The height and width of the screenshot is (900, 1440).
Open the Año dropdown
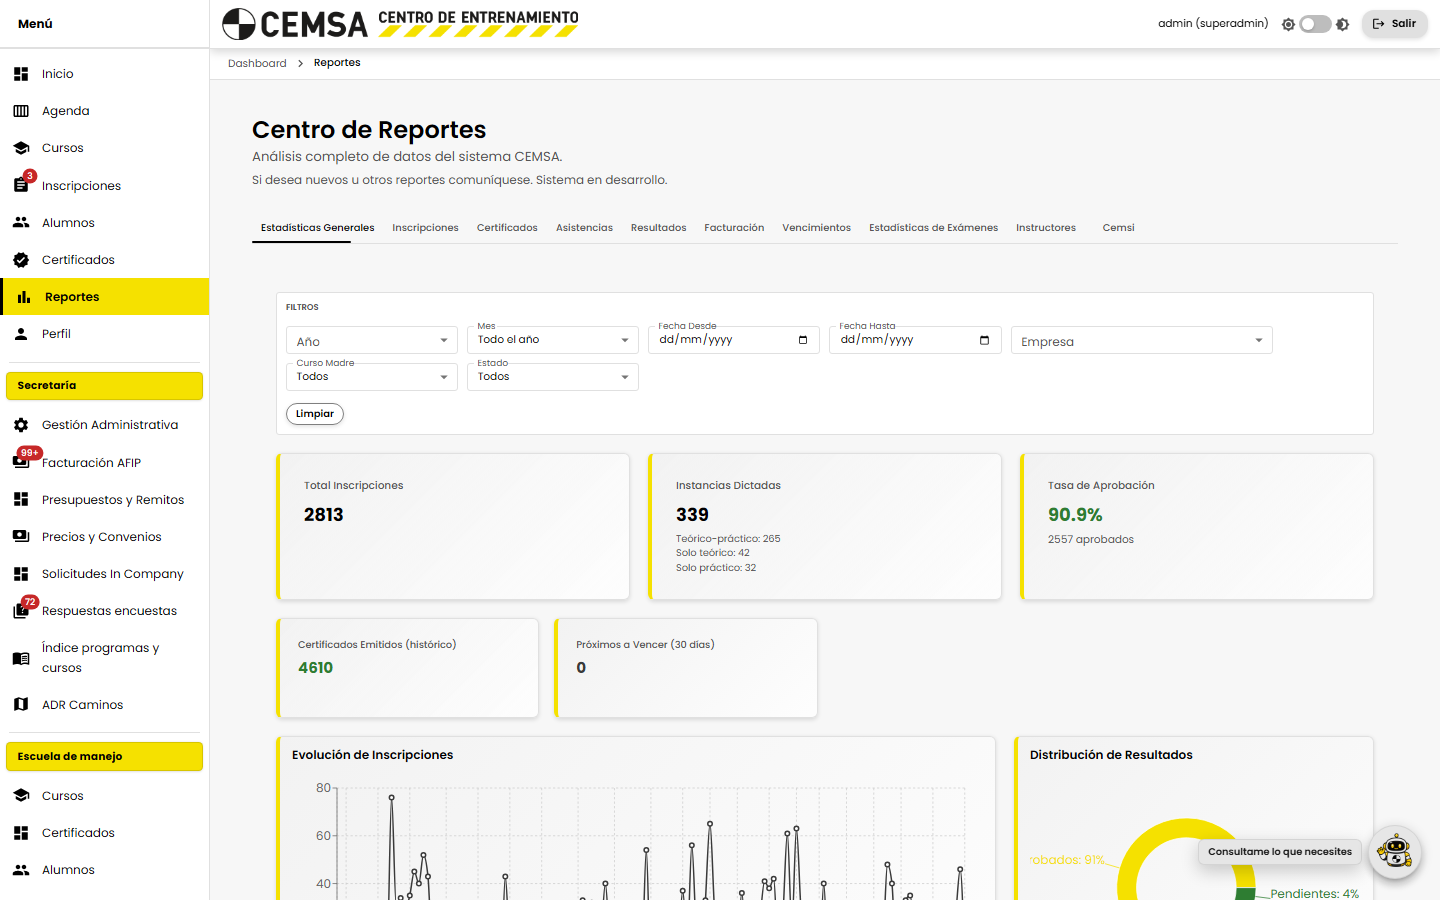(x=372, y=340)
